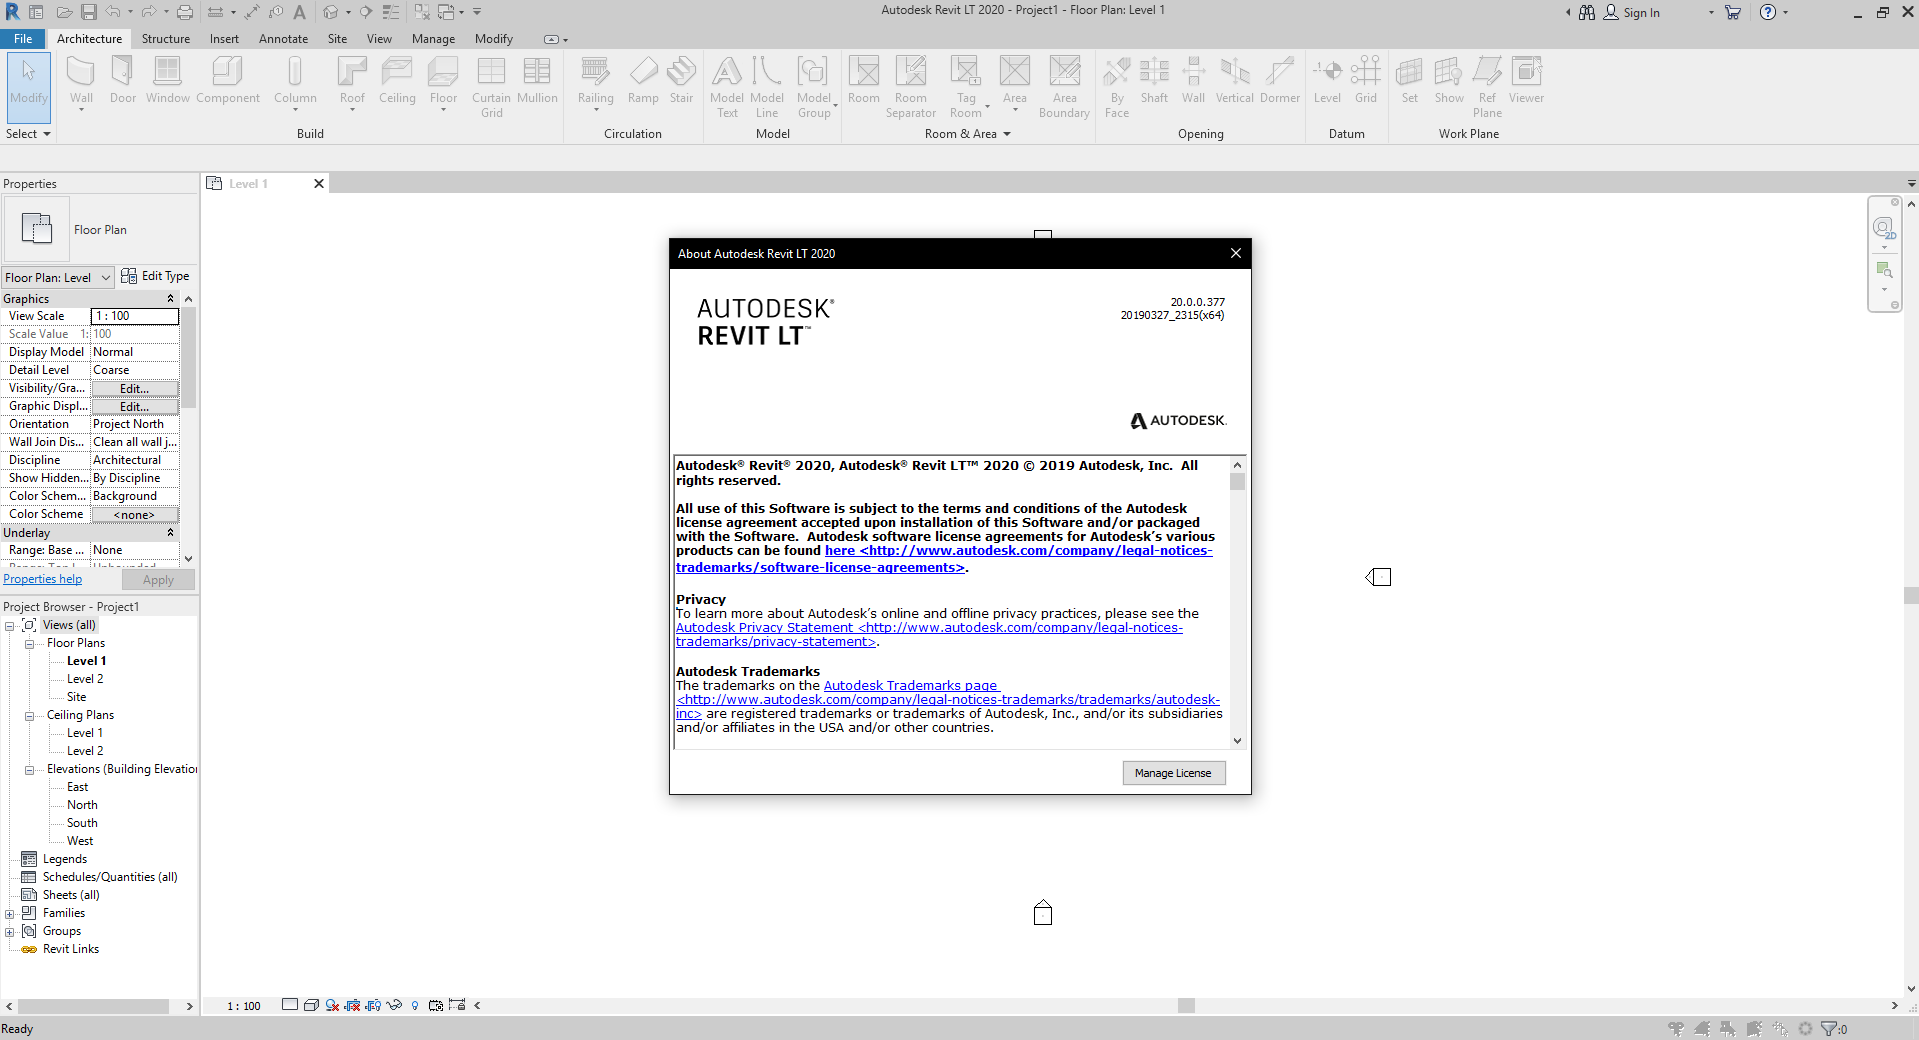Collapse the Graphics properties section
This screenshot has height=1040, width=1919.
[170, 298]
